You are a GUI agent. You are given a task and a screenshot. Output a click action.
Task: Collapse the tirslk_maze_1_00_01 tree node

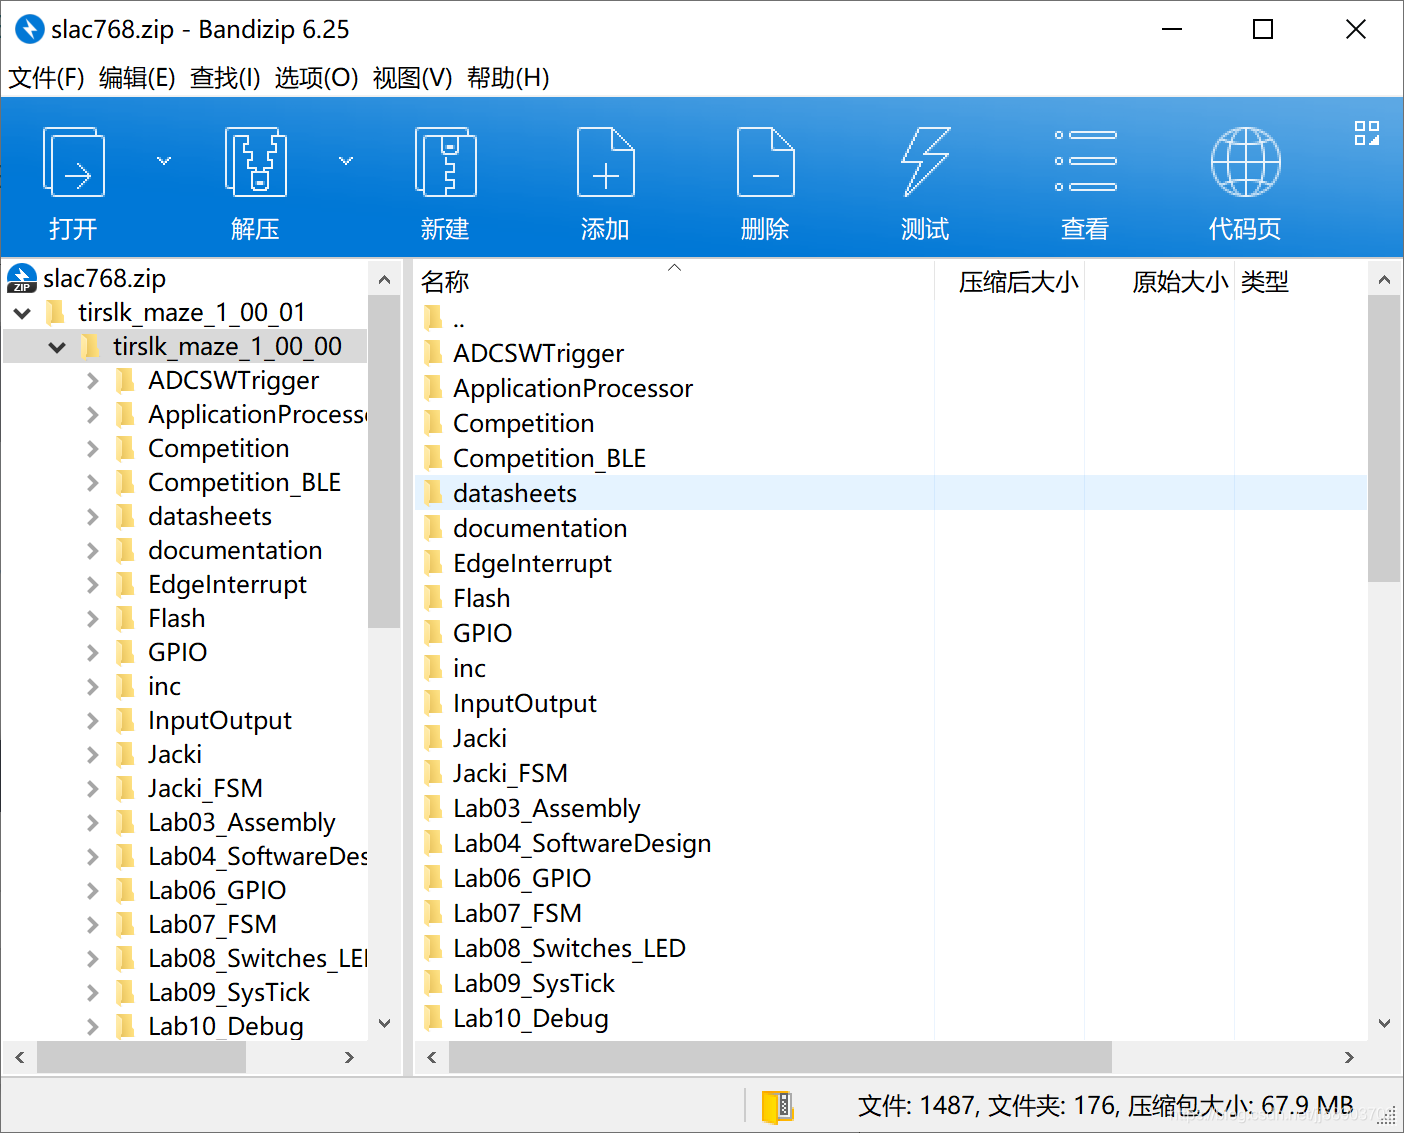click(x=22, y=313)
